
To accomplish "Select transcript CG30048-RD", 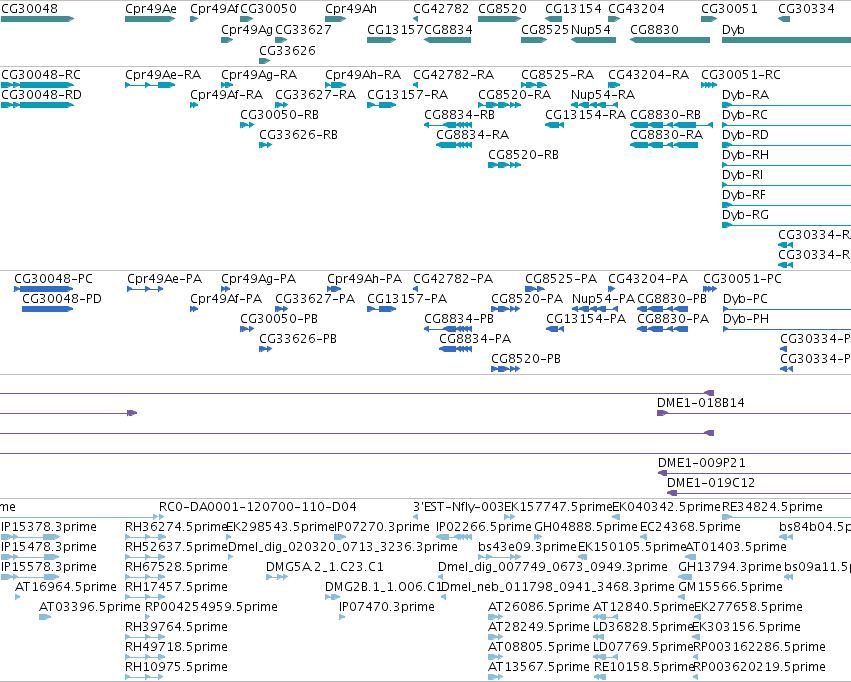I will click(x=41, y=95).
